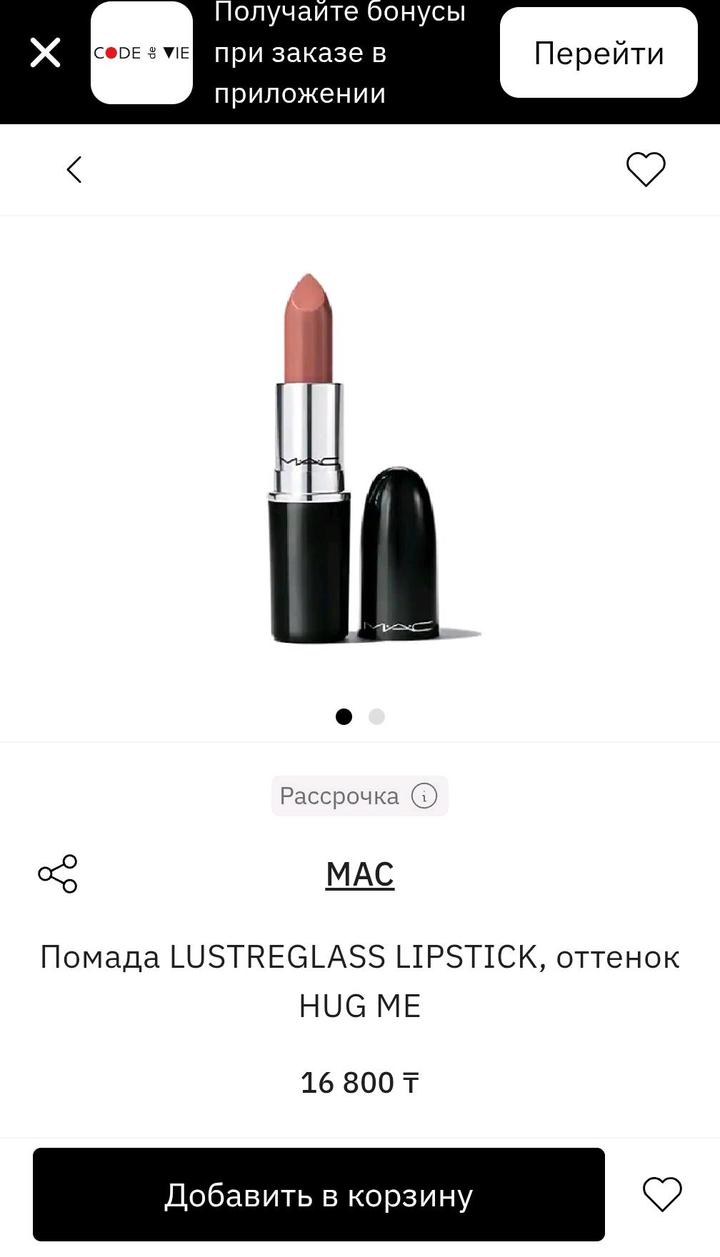Tap the HUG ME shade name
720x1257 pixels.
pos(360,1006)
